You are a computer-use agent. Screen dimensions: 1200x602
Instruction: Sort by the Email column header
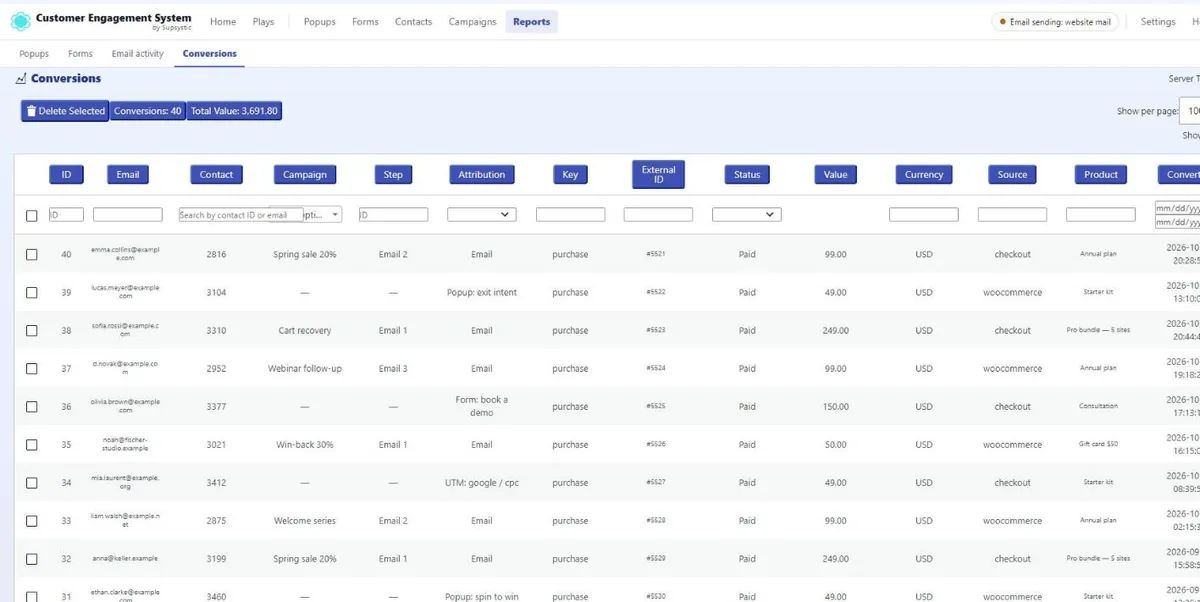tap(128, 174)
